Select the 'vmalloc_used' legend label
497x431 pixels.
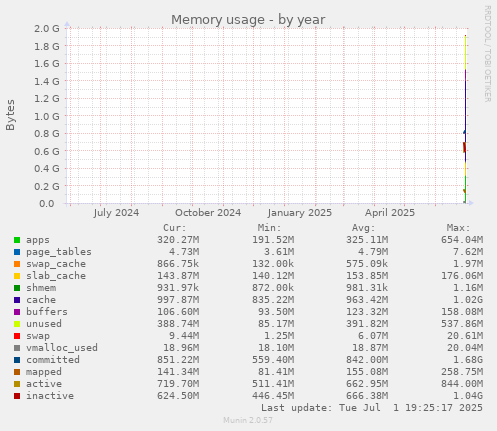coord(62,348)
